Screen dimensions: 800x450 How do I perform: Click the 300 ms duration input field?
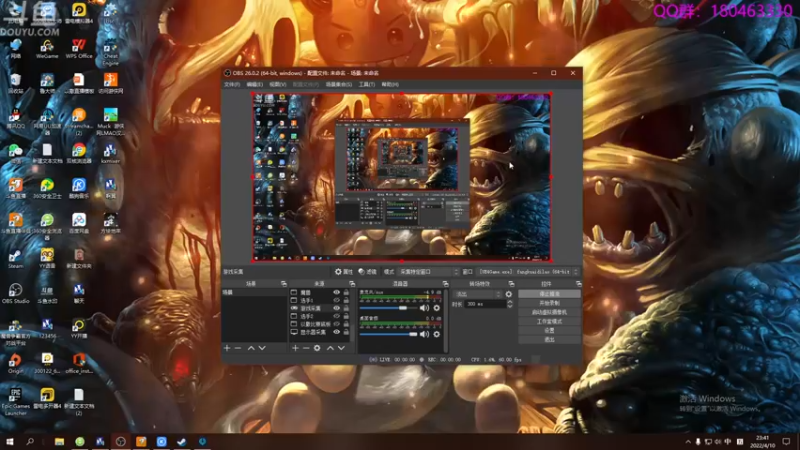485,304
